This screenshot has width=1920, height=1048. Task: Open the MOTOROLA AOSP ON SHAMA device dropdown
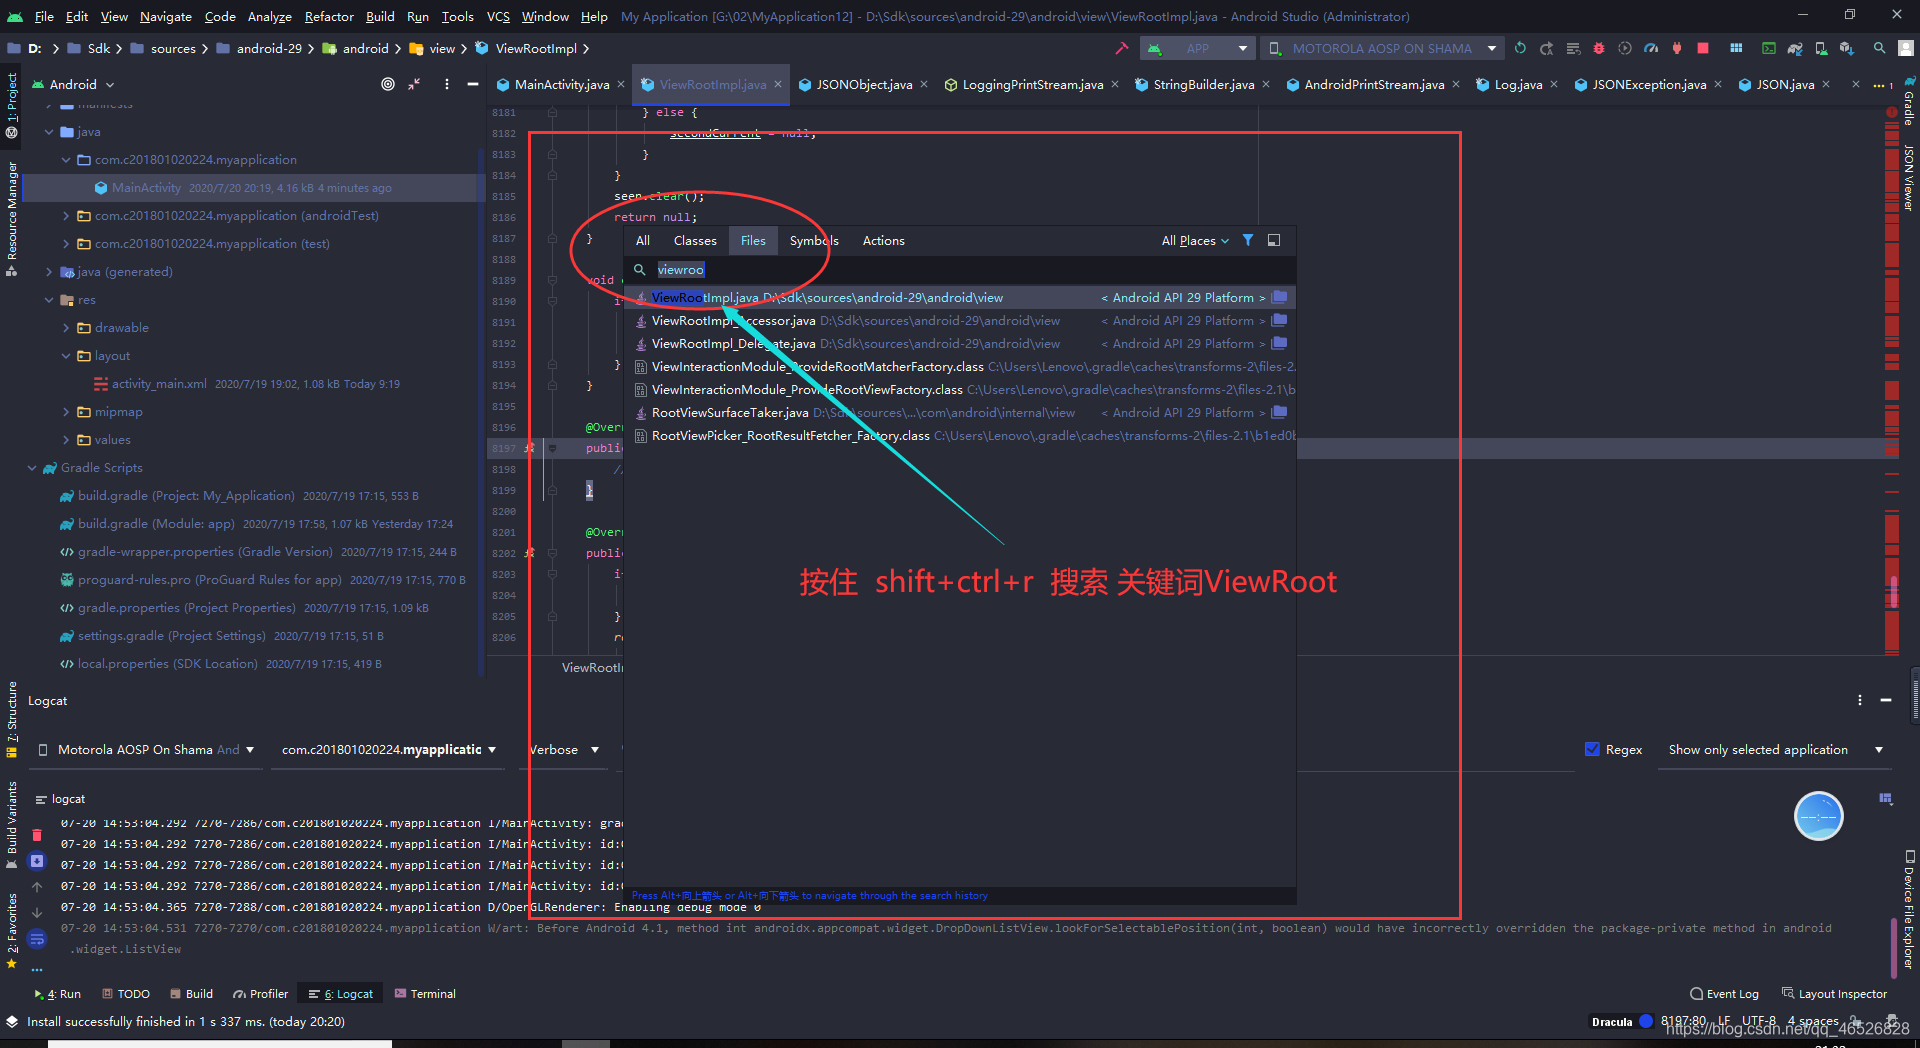(1383, 48)
